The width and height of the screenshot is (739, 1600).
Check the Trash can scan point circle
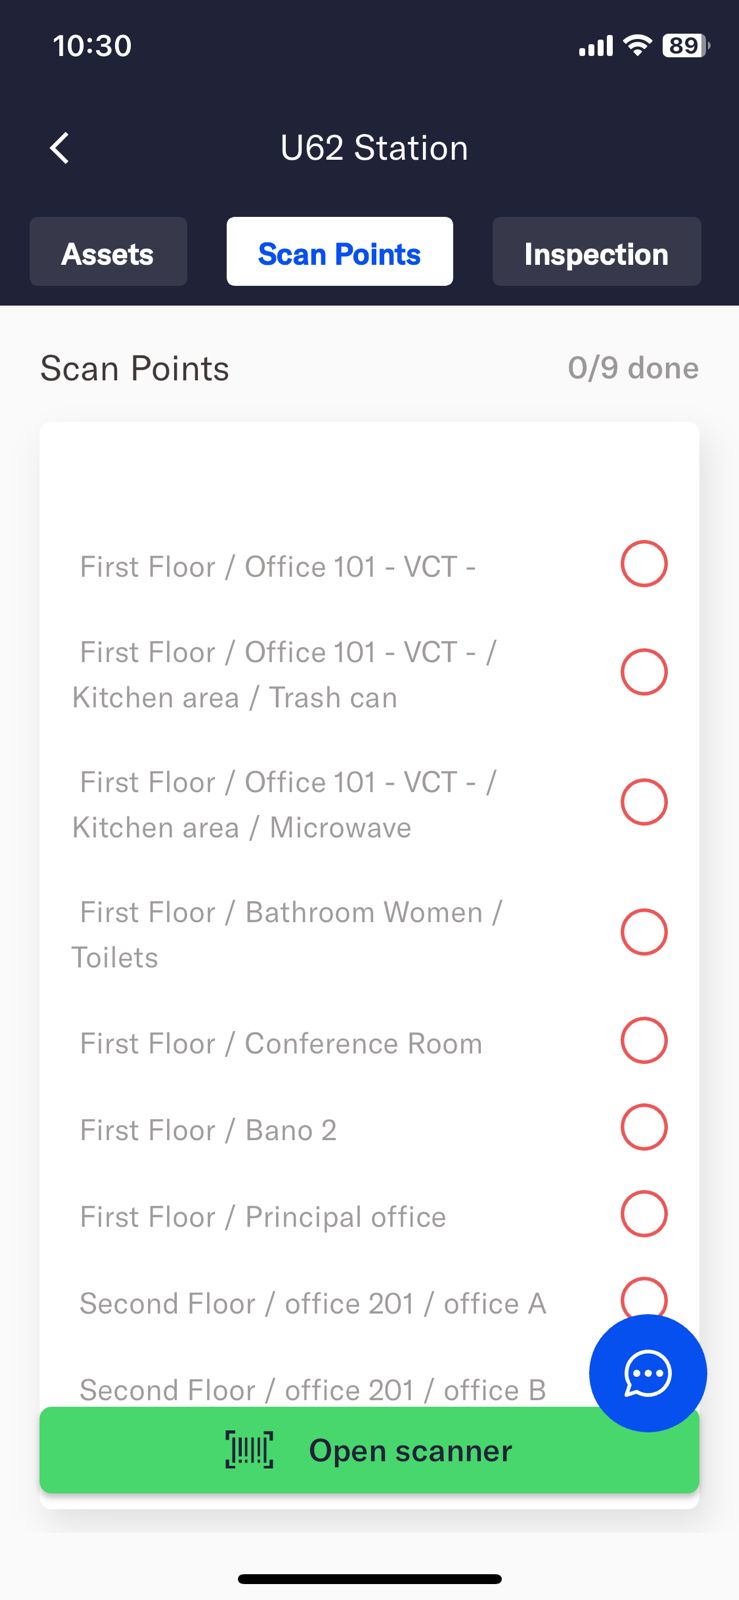point(643,672)
